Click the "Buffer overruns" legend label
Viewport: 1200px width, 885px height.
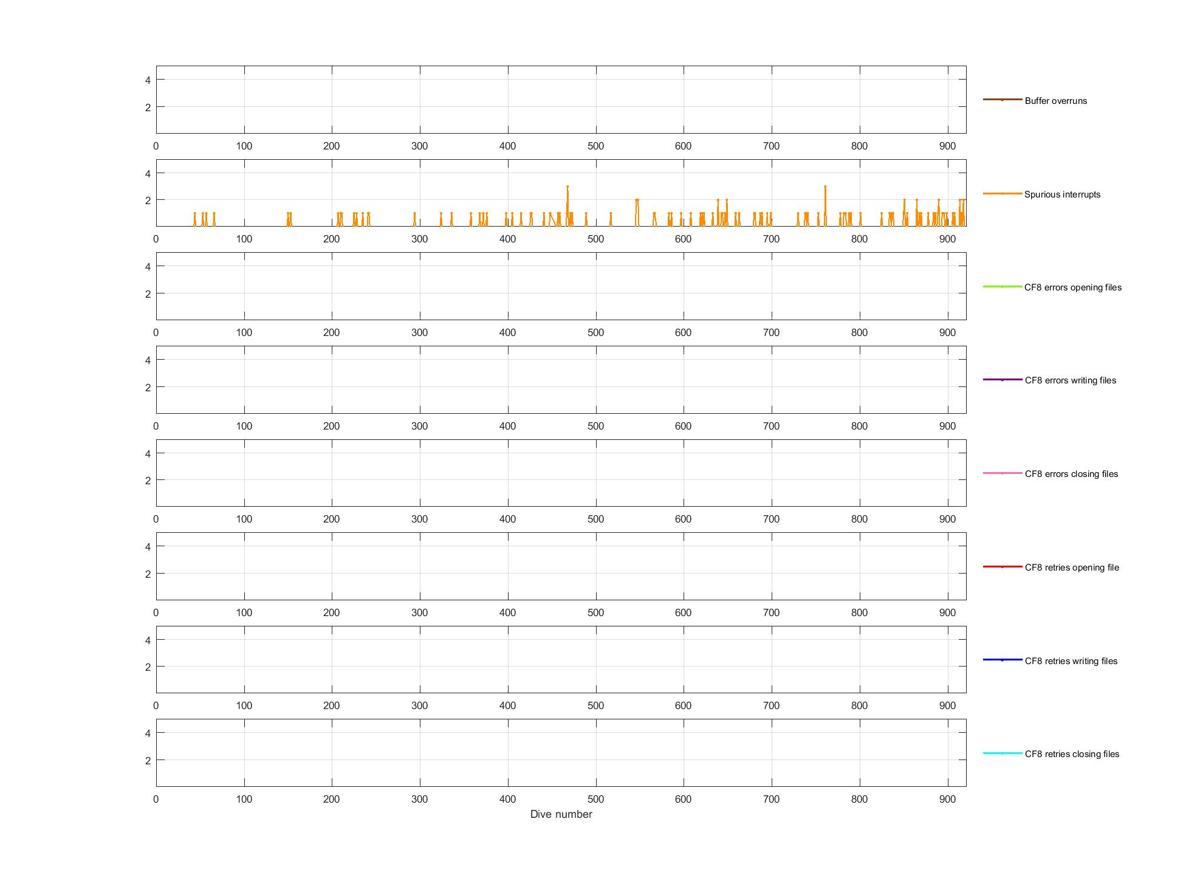tap(1055, 101)
